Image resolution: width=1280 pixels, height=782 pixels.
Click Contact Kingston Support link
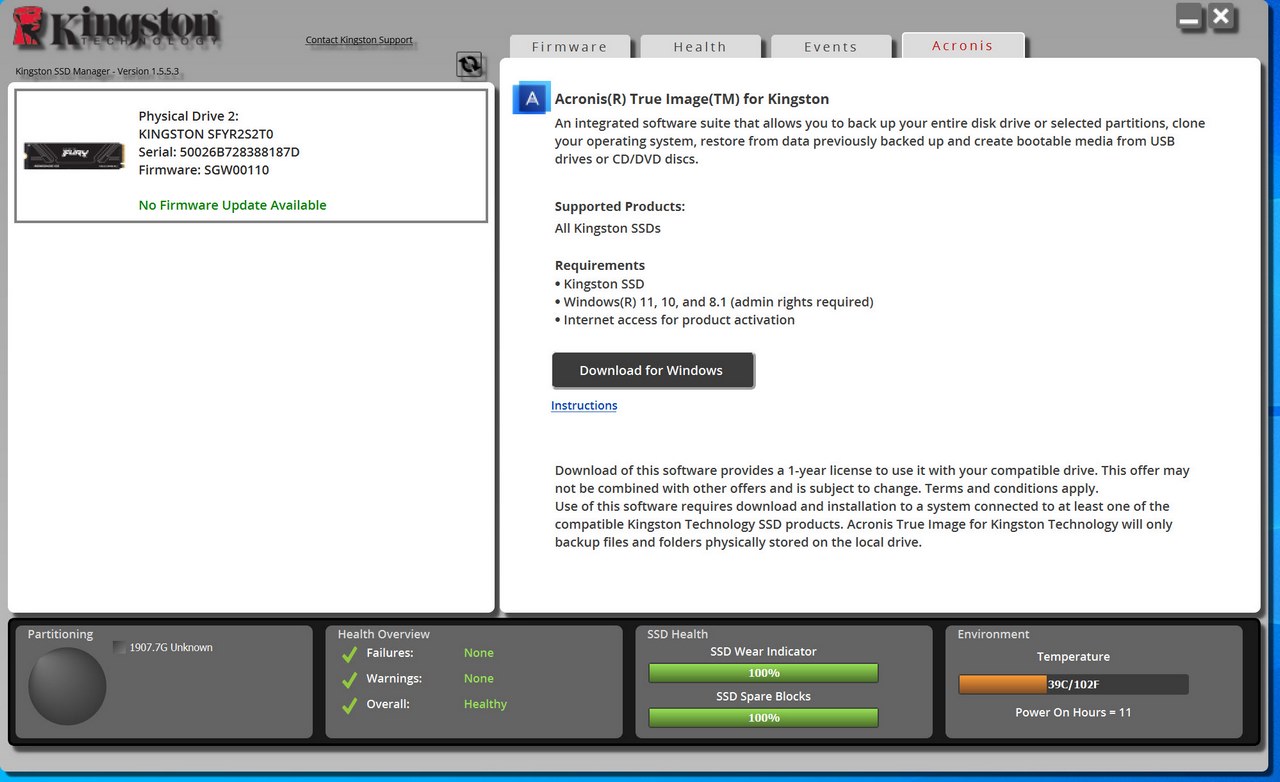[x=359, y=40]
